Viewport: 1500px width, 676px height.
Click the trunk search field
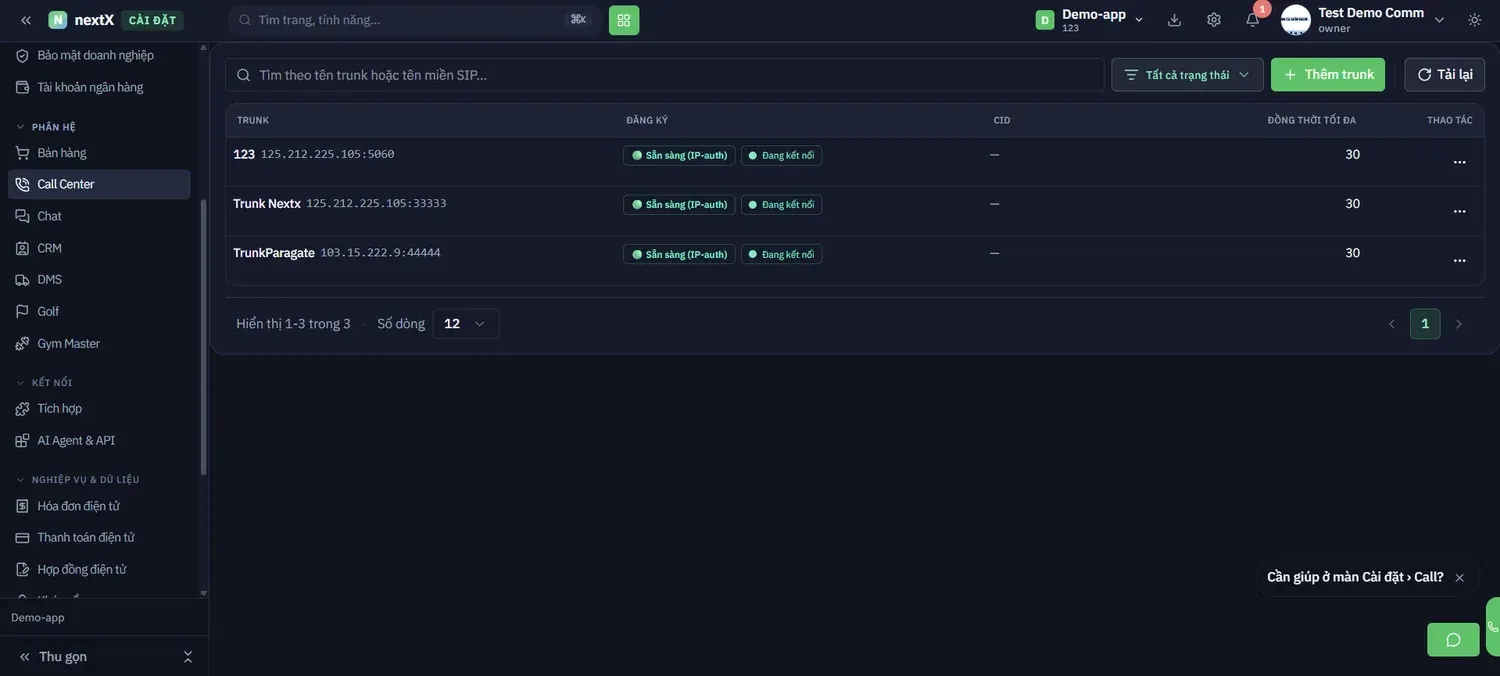(665, 75)
